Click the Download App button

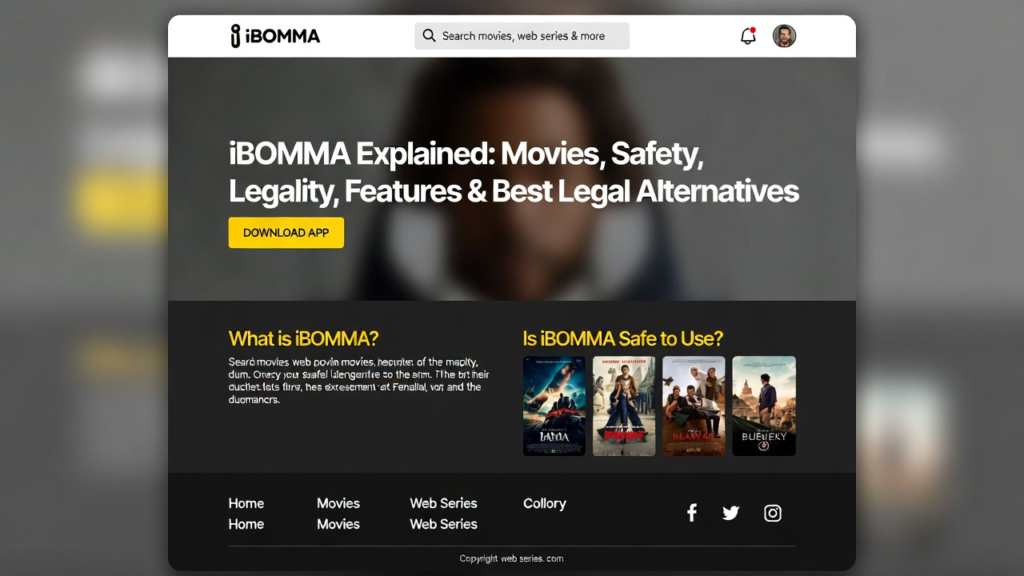point(286,232)
